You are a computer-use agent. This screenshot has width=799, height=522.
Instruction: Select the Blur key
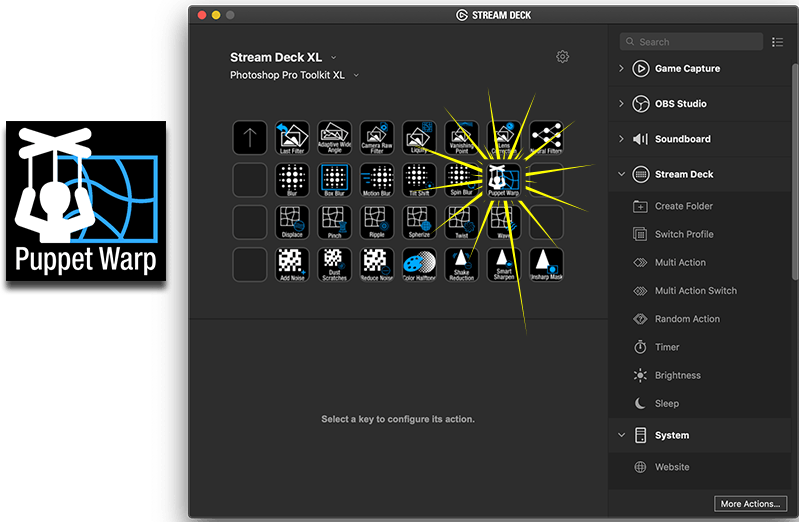[292, 180]
